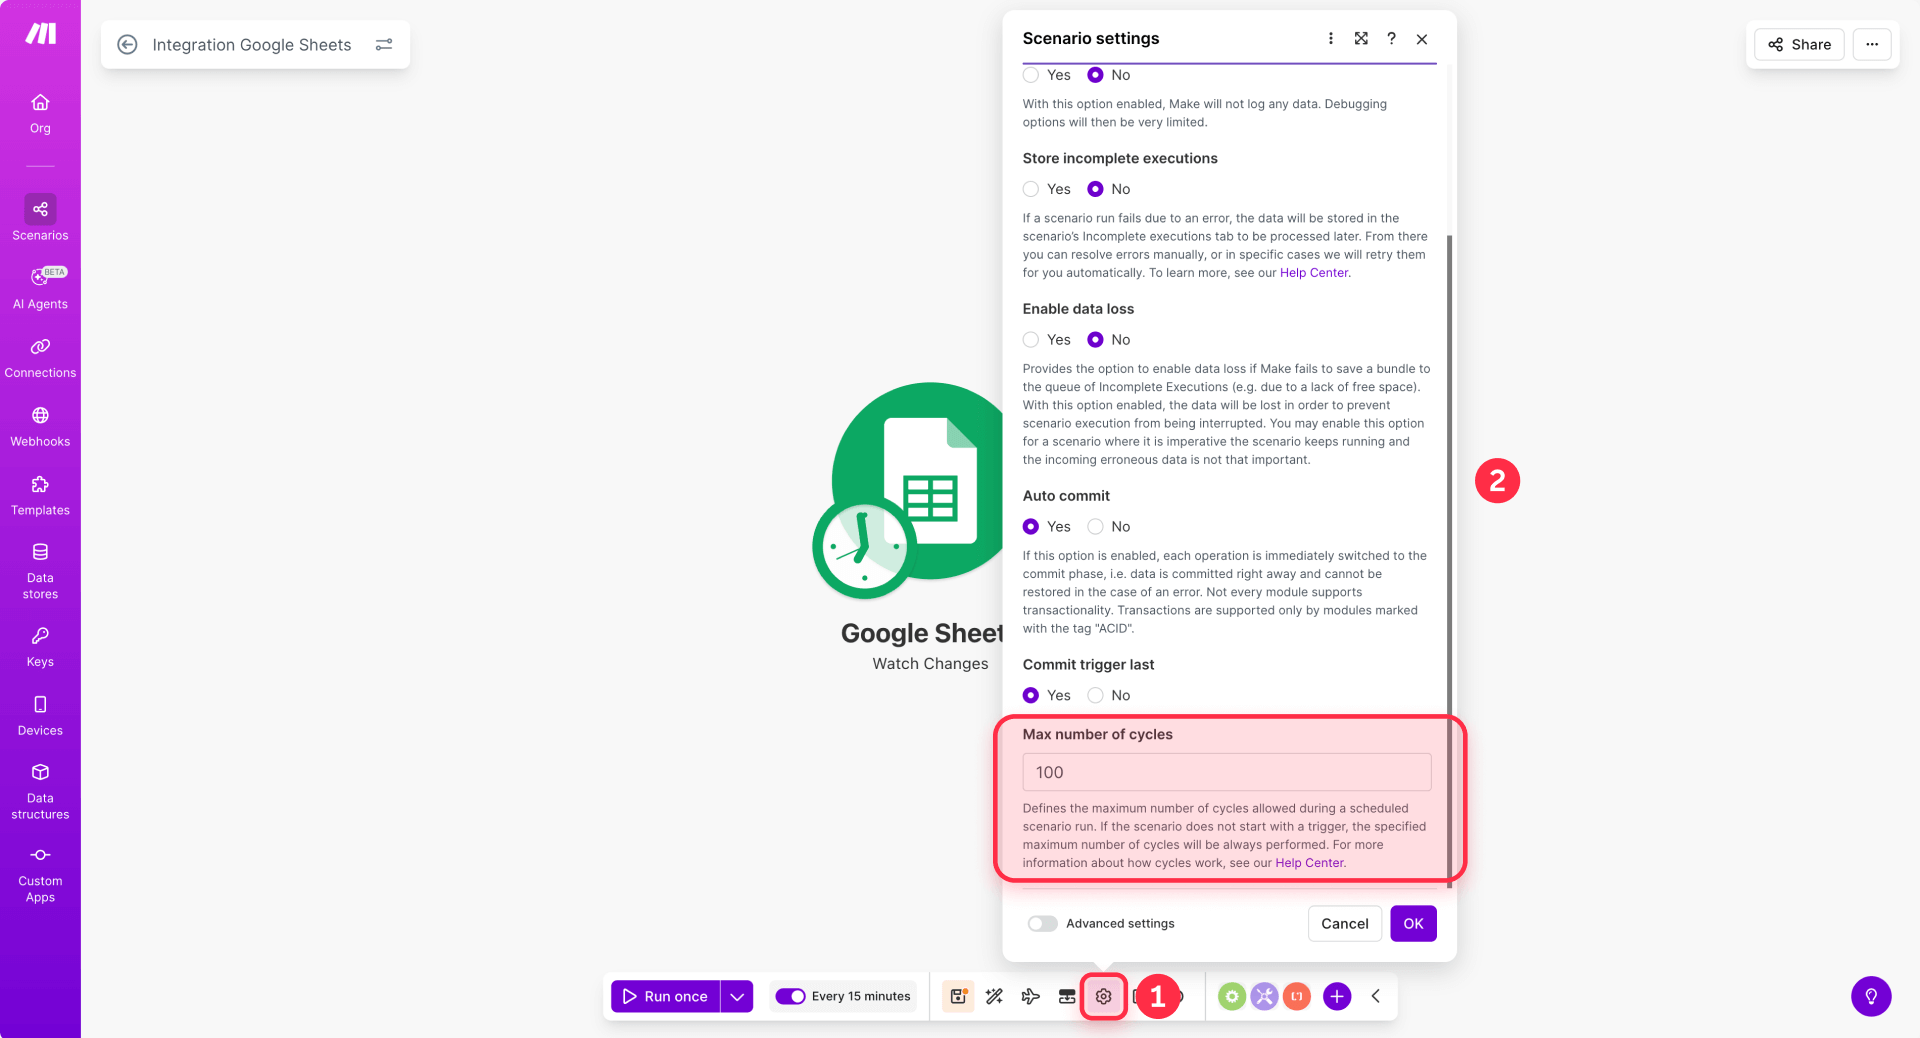Open scenario inputs icon in toolbar
Viewport: 1920px width, 1038px height.
(x=1067, y=996)
